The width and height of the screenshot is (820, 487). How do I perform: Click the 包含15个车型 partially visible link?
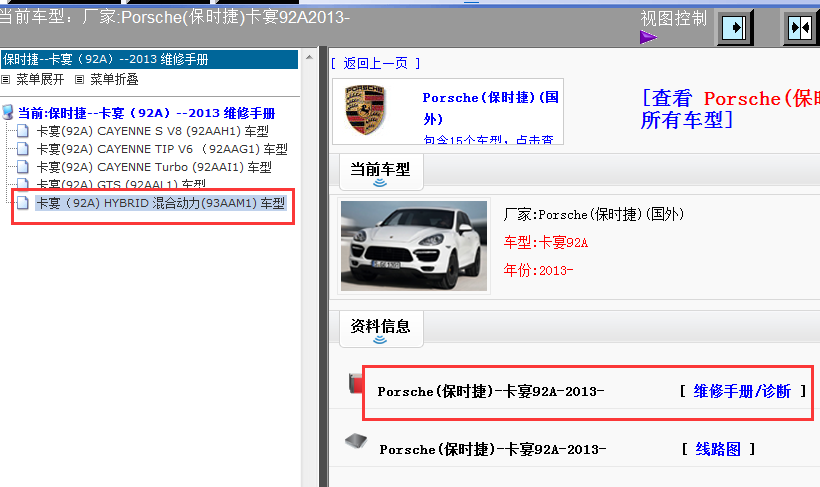[488, 139]
